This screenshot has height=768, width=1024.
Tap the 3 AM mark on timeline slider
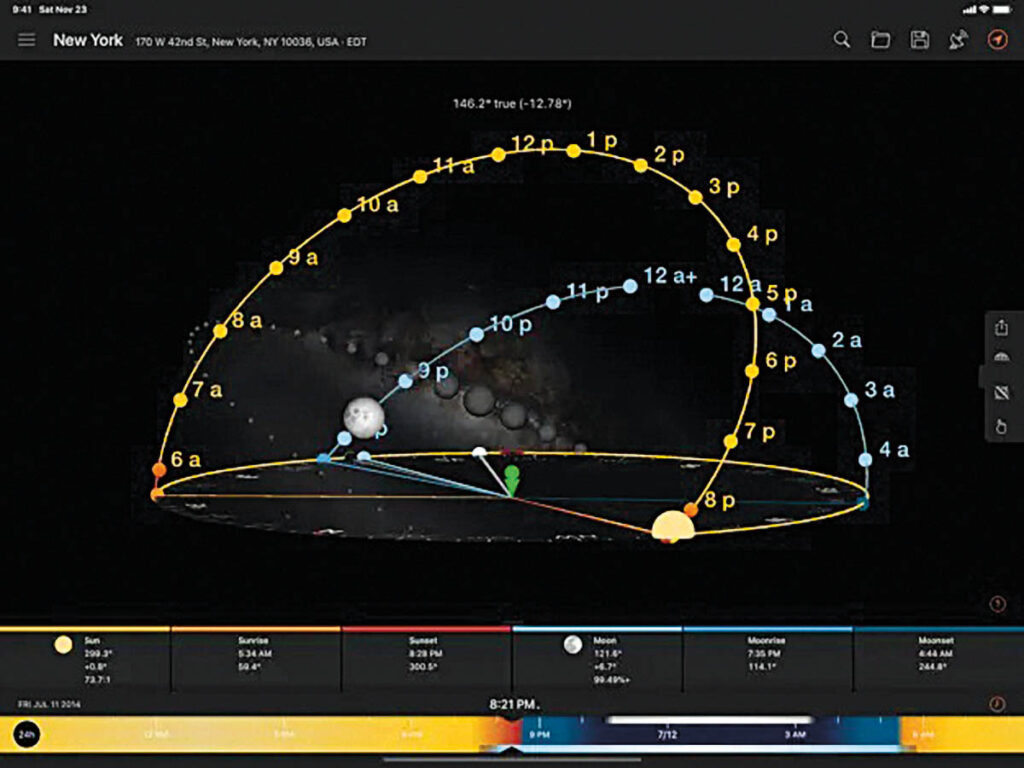(x=795, y=735)
